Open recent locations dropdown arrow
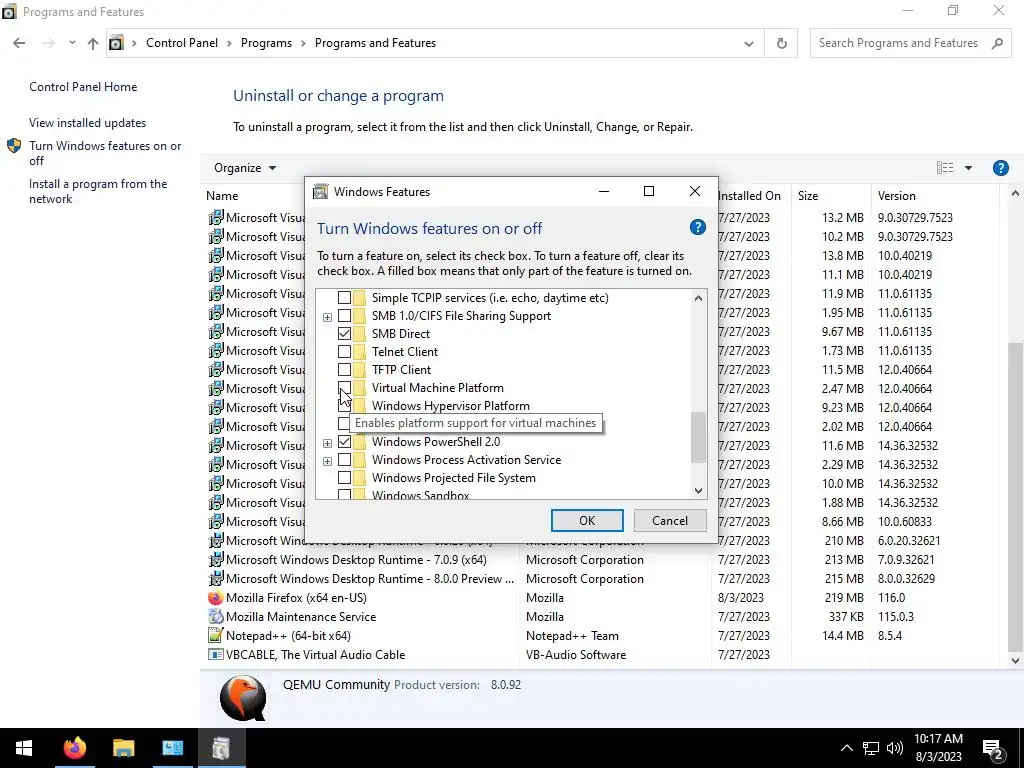The height and width of the screenshot is (768, 1024). pos(72,43)
